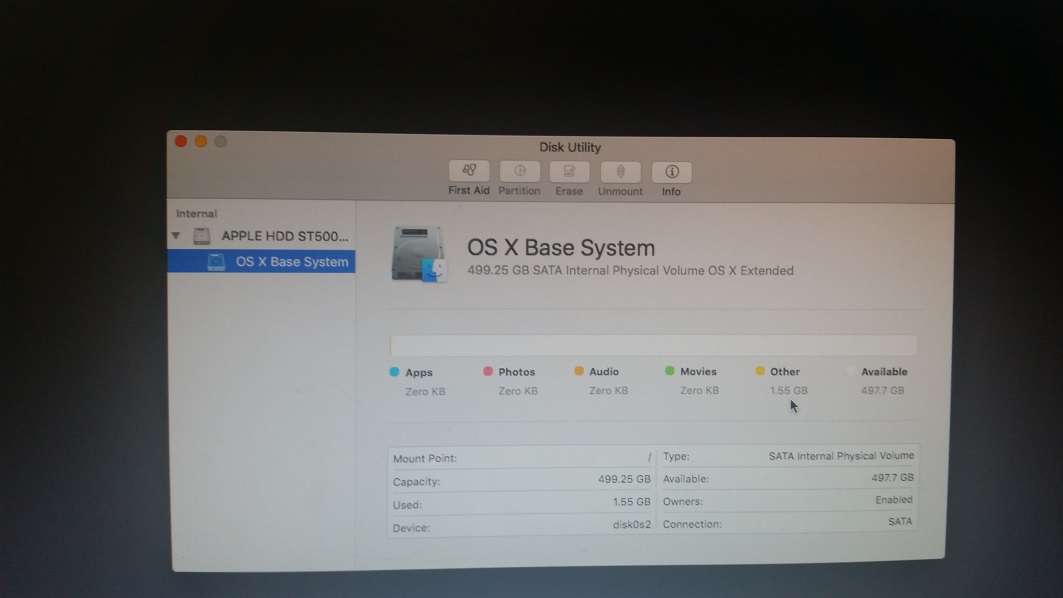
Task: Click the blue Apps legend dot
Action: 395,372
